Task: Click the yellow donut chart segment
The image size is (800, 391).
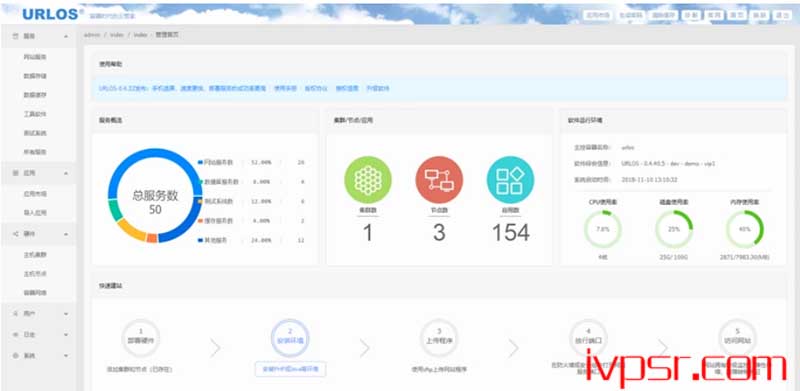Action: pyautogui.click(x=131, y=230)
